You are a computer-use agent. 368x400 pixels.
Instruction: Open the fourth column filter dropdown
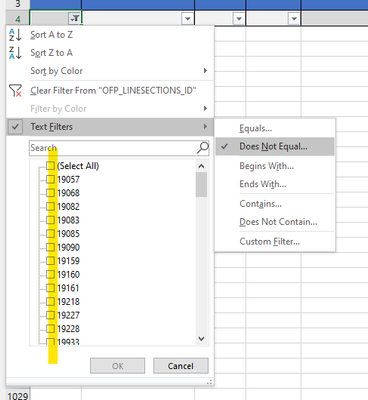(294, 19)
